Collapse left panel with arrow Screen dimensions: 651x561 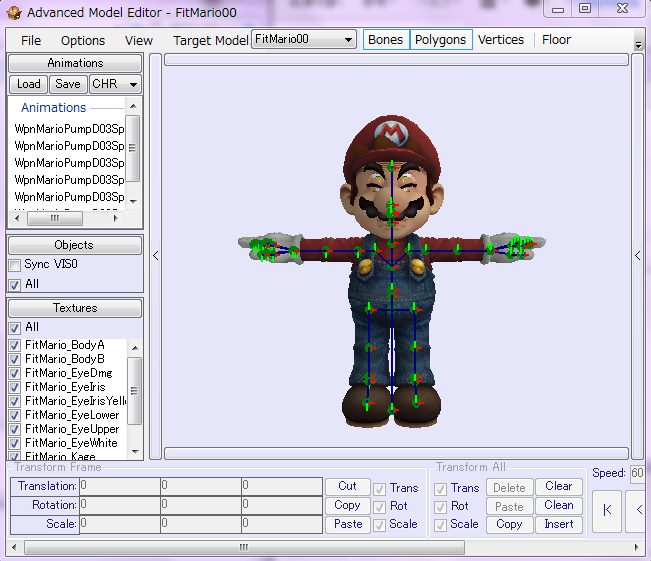pyautogui.click(x=155, y=256)
